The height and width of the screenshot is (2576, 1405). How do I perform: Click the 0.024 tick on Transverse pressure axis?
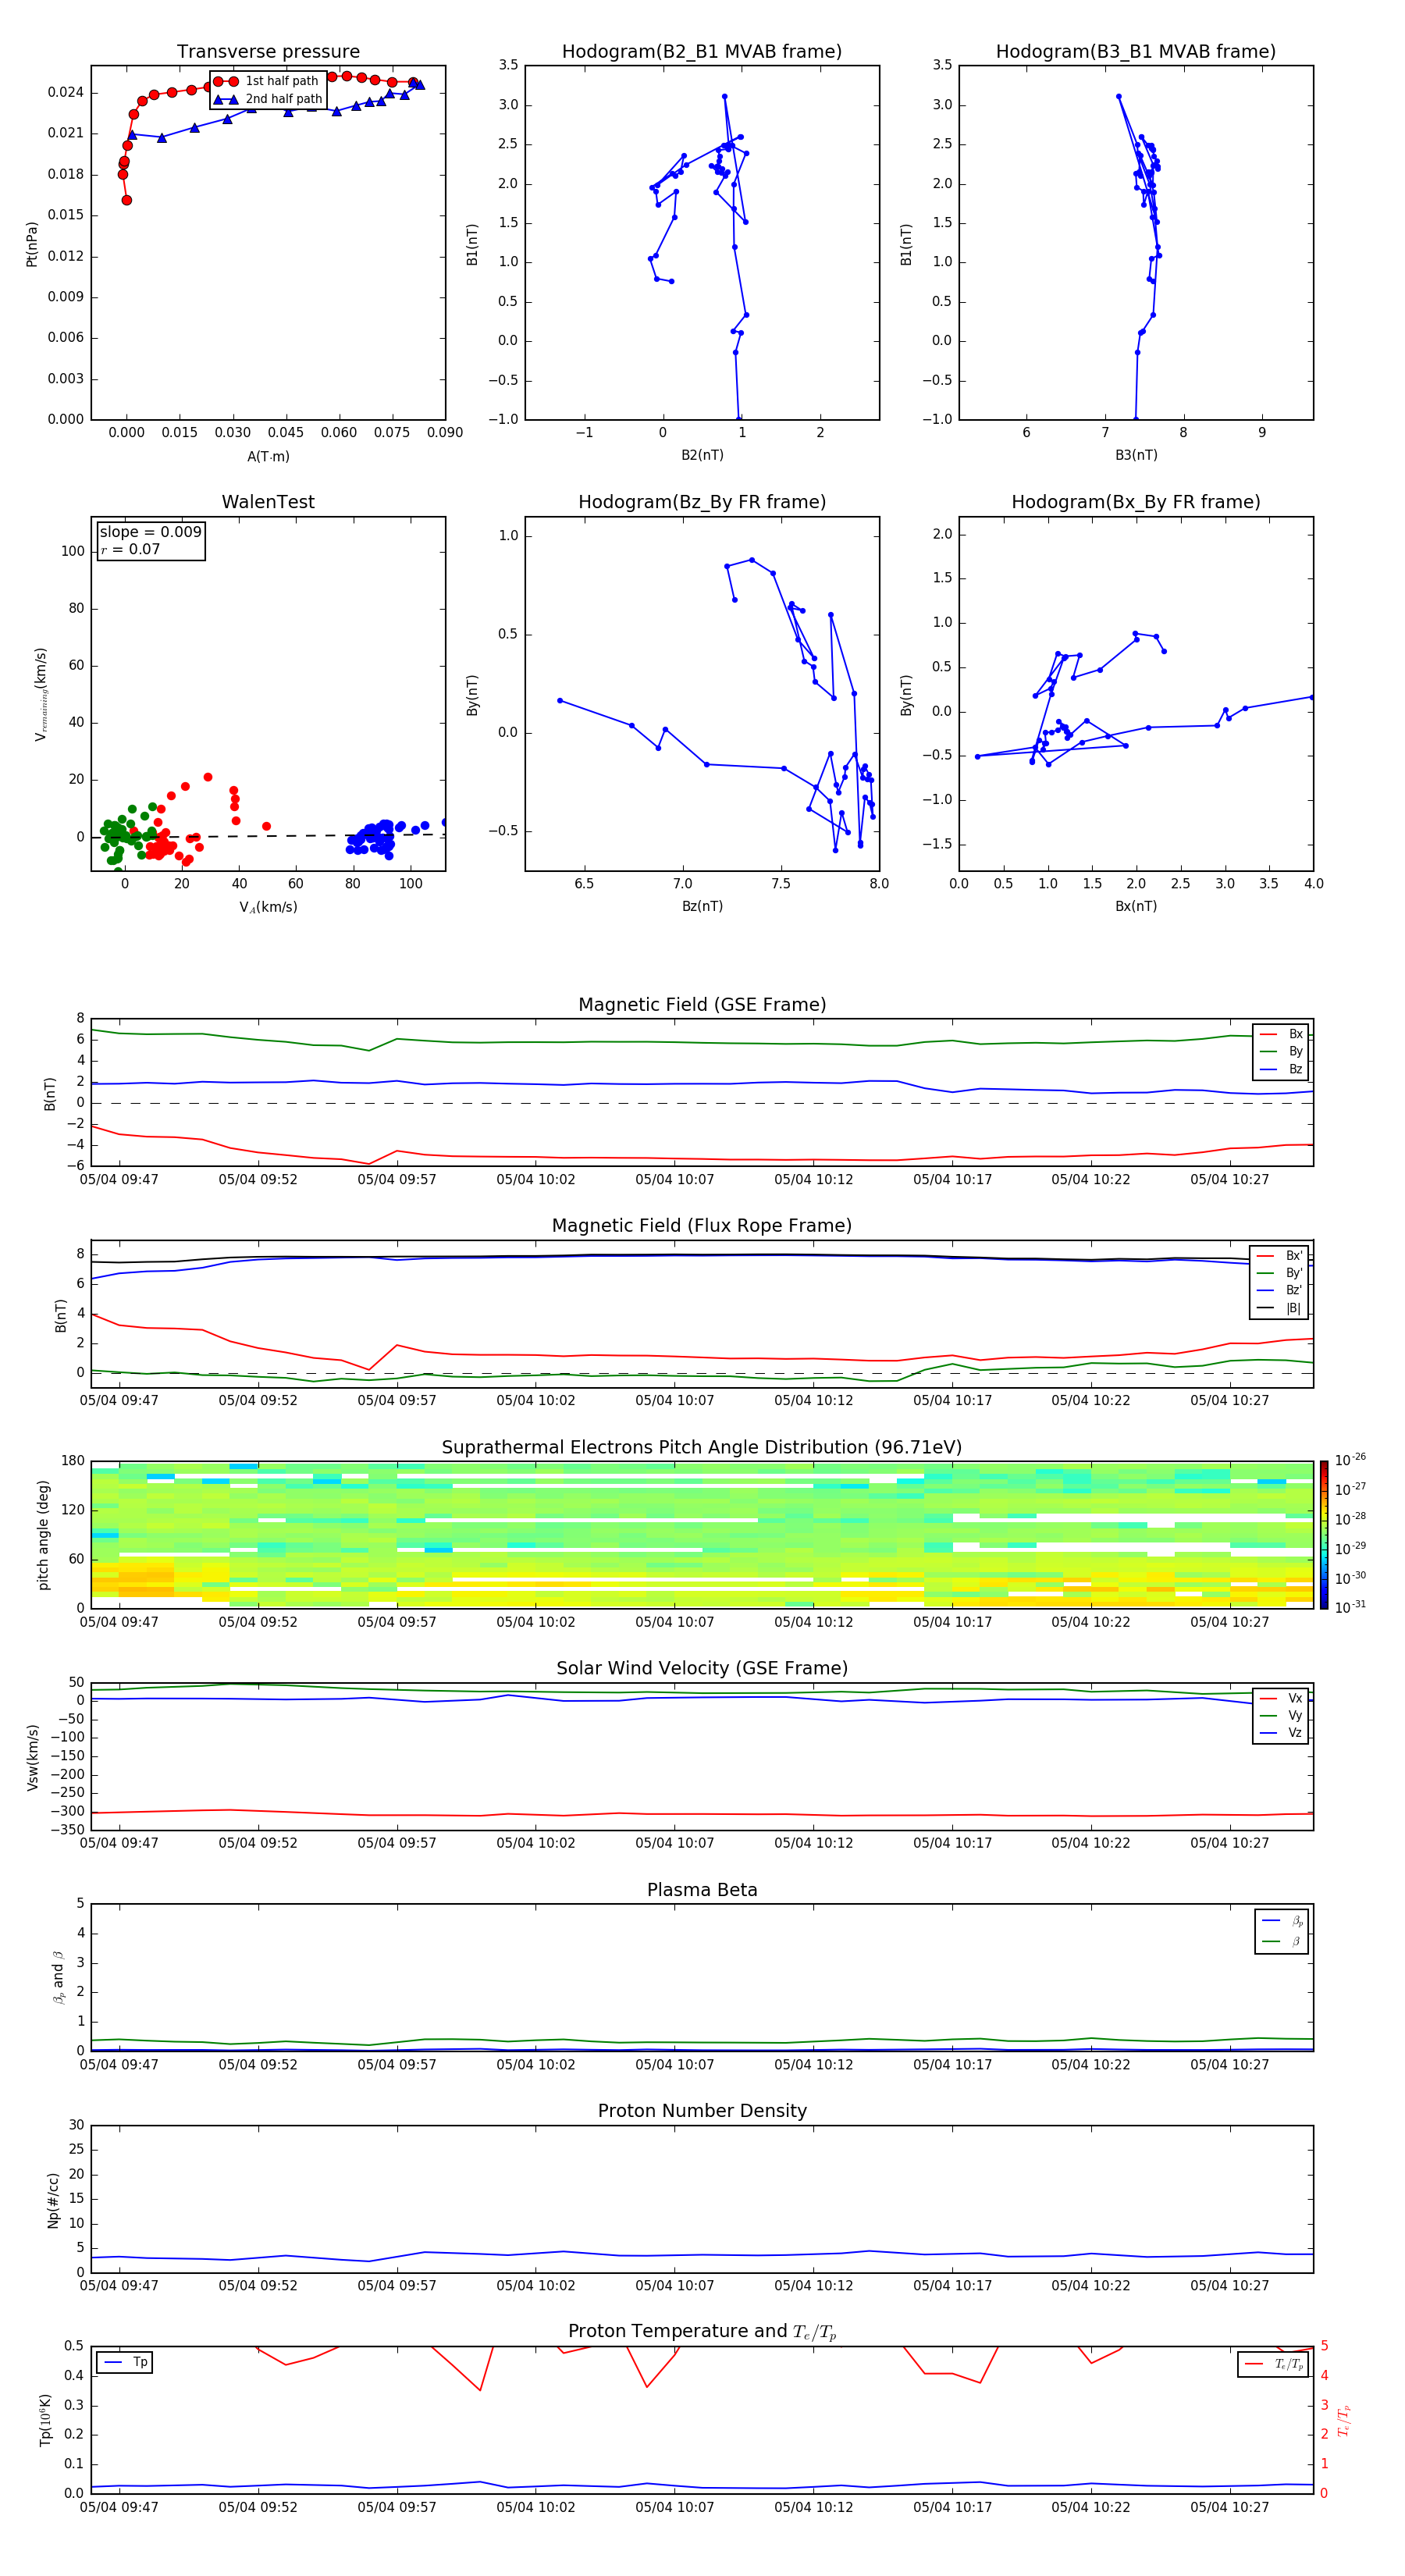(66, 92)
